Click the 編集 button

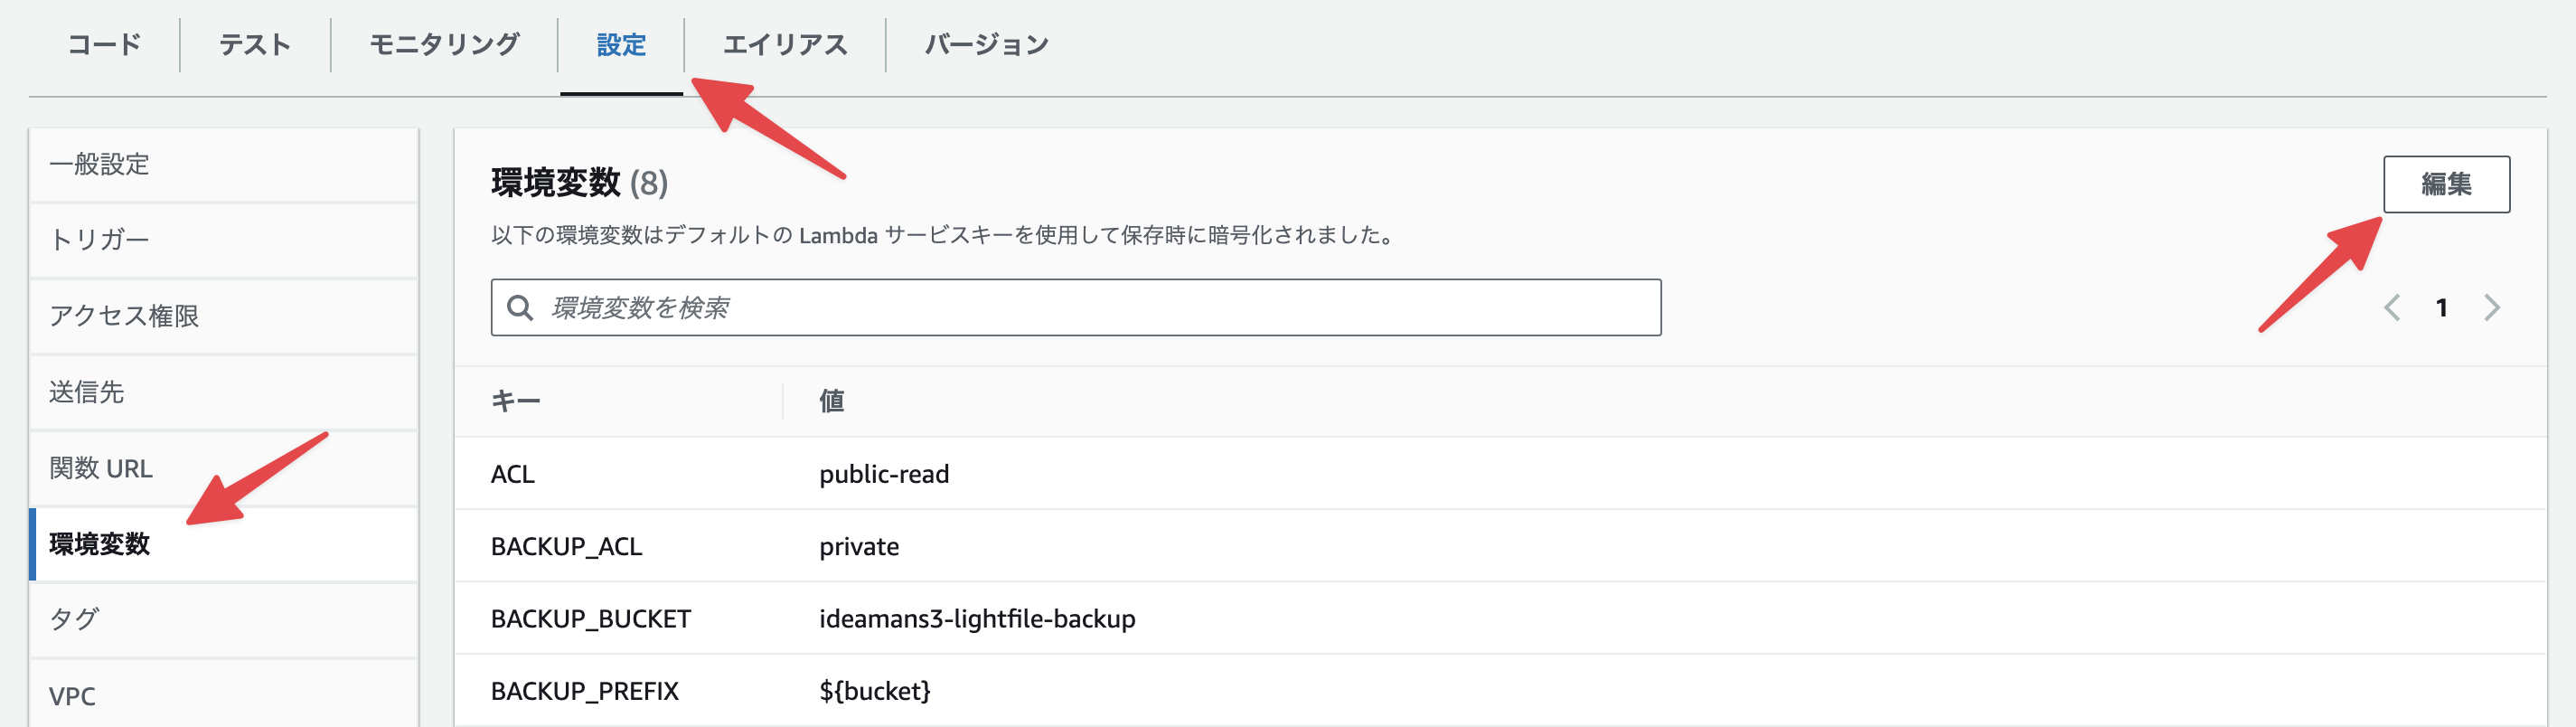click(2445, 184)
